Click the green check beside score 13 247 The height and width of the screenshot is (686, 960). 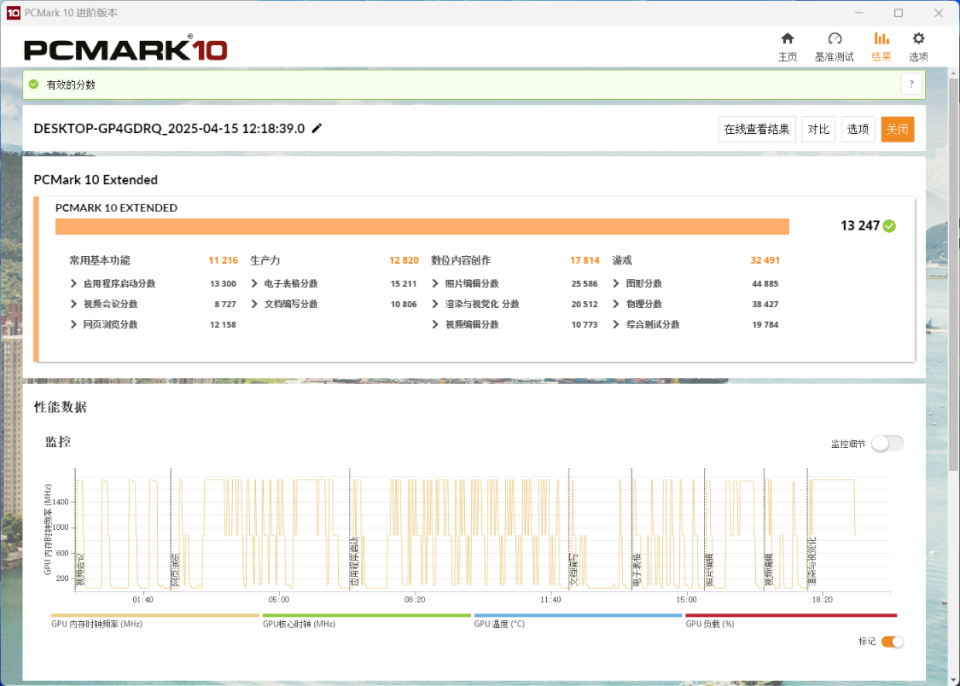[x=890, y=226]
